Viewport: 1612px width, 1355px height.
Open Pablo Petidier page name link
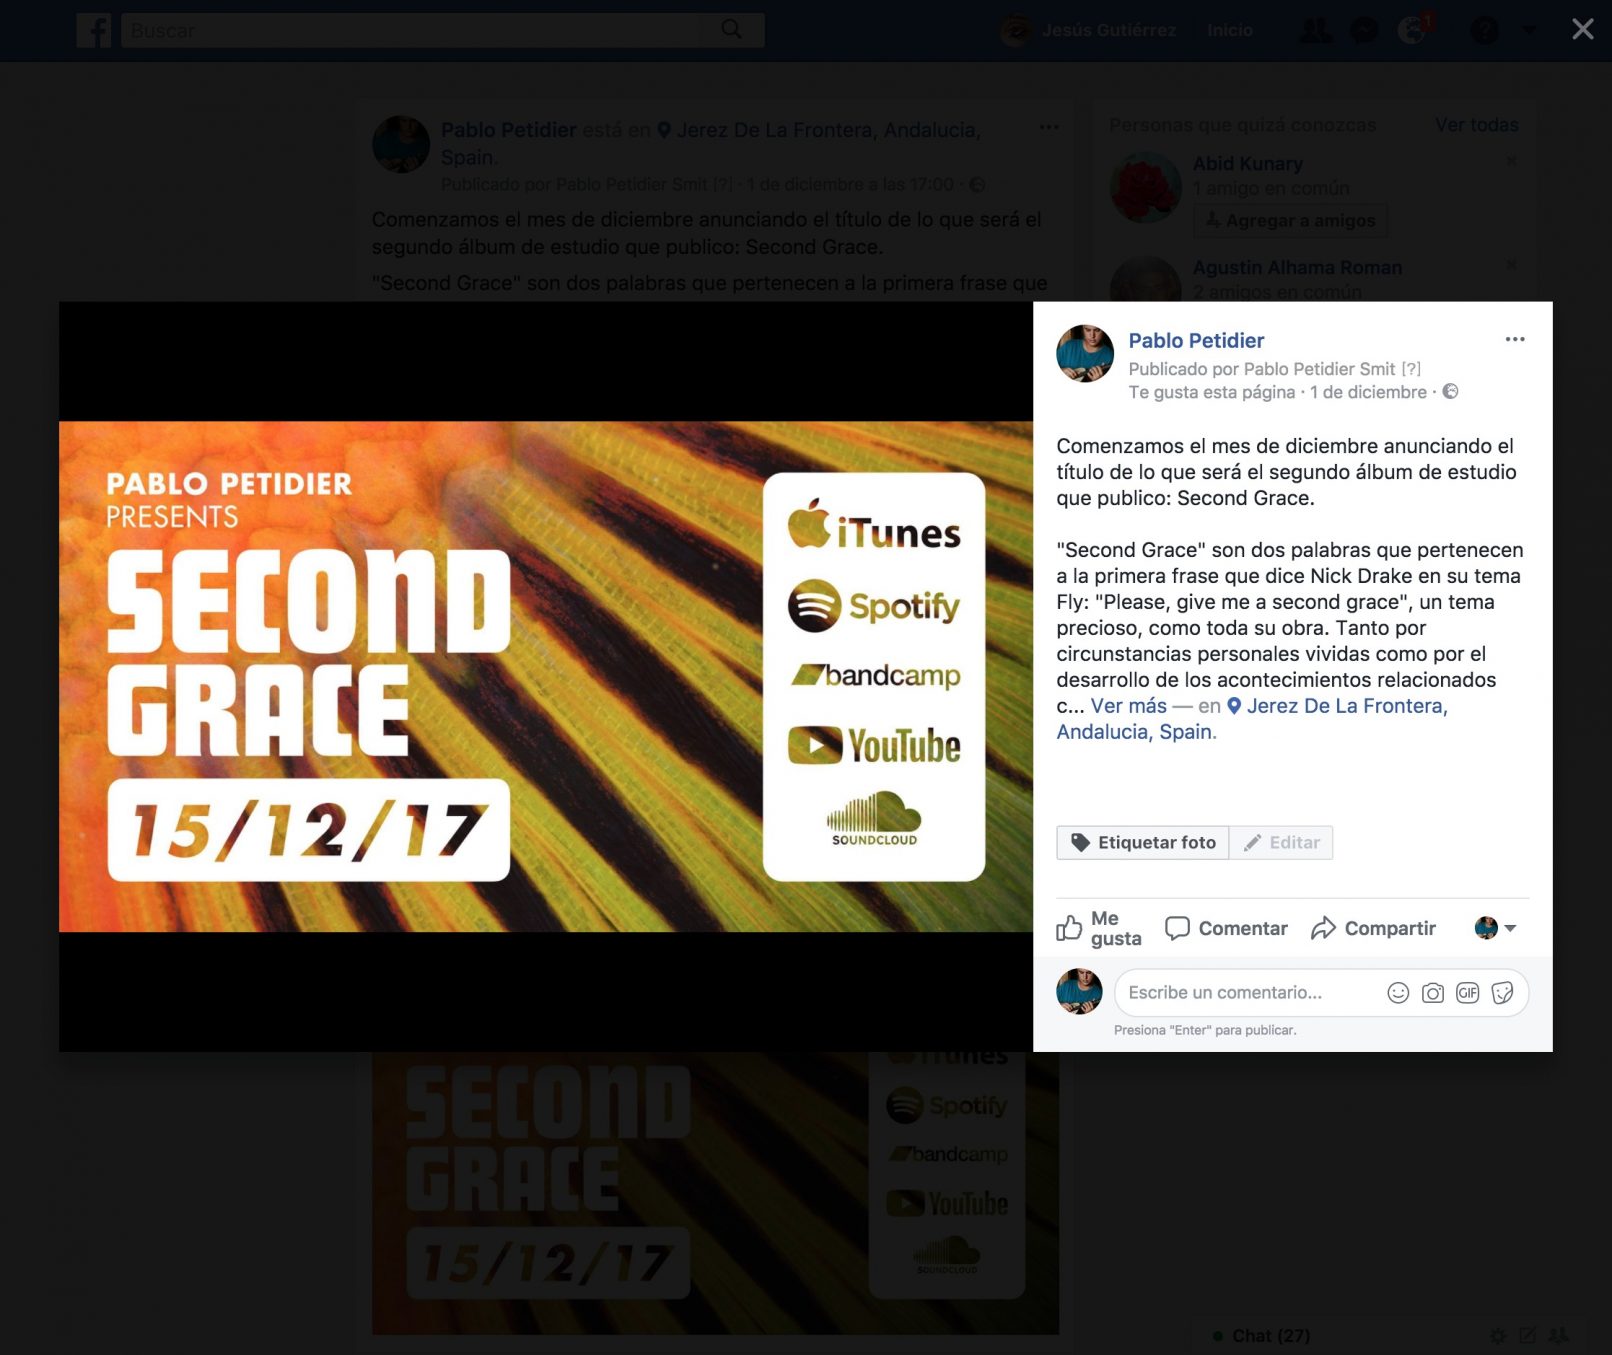1196,340
